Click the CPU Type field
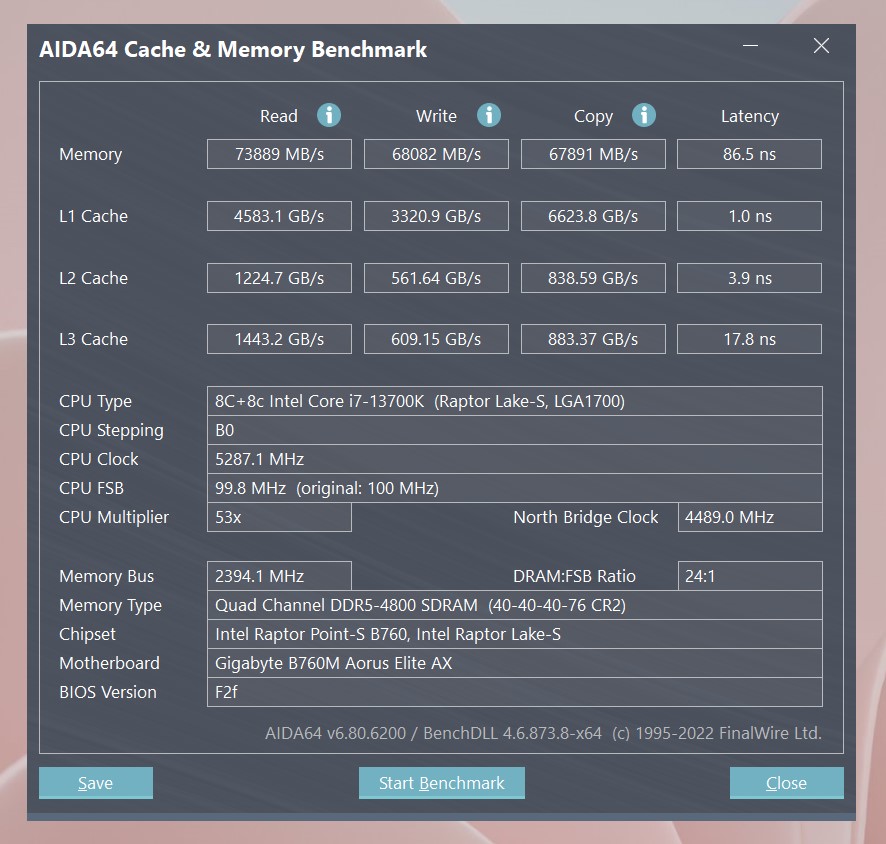886x844 pixels. (x=514, y=401)
